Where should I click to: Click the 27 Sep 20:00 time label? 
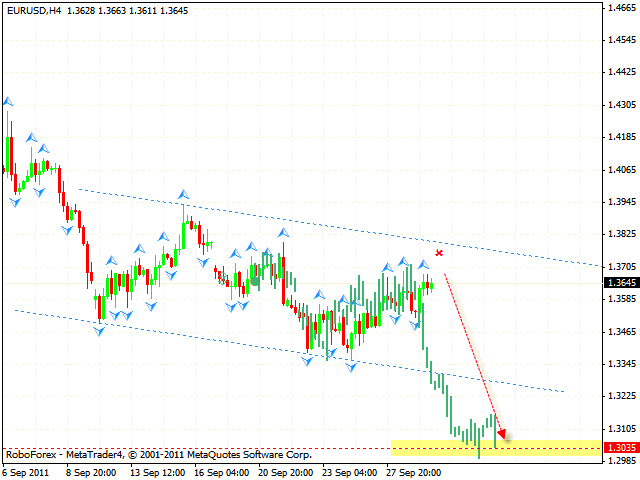click(417, 472)
